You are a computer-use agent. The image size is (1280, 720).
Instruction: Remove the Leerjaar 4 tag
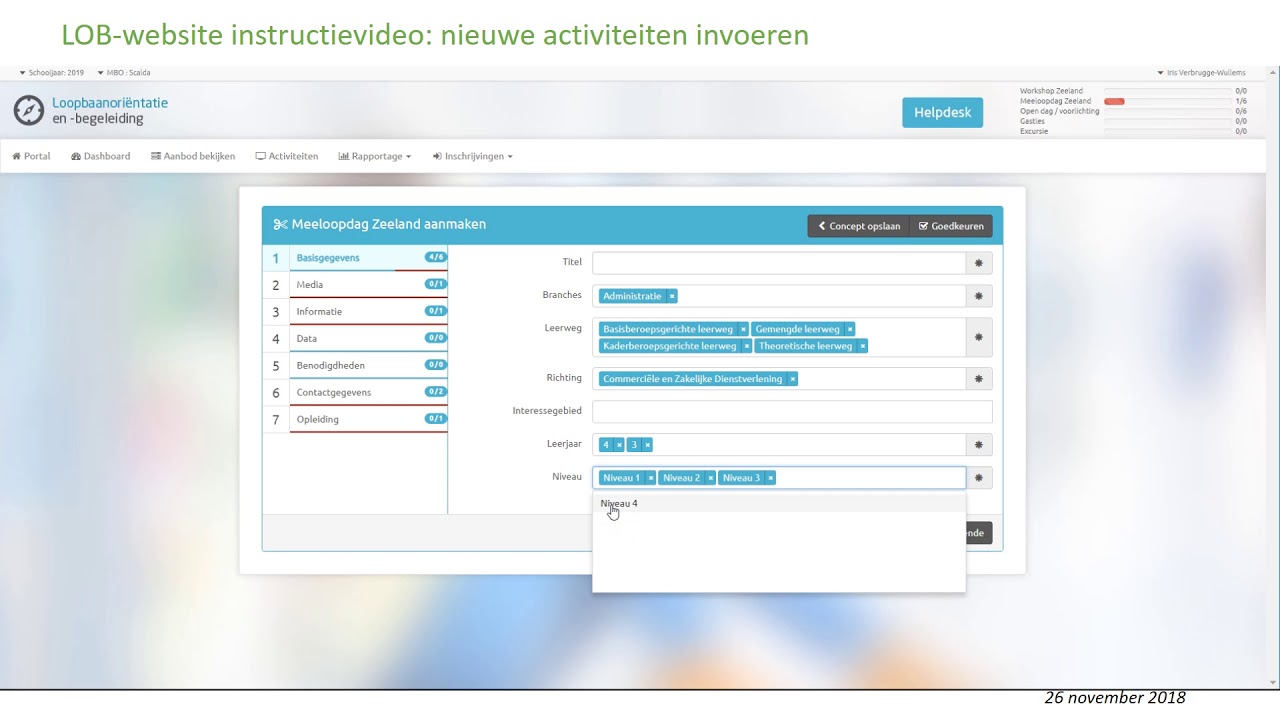[x=619, y=445]
